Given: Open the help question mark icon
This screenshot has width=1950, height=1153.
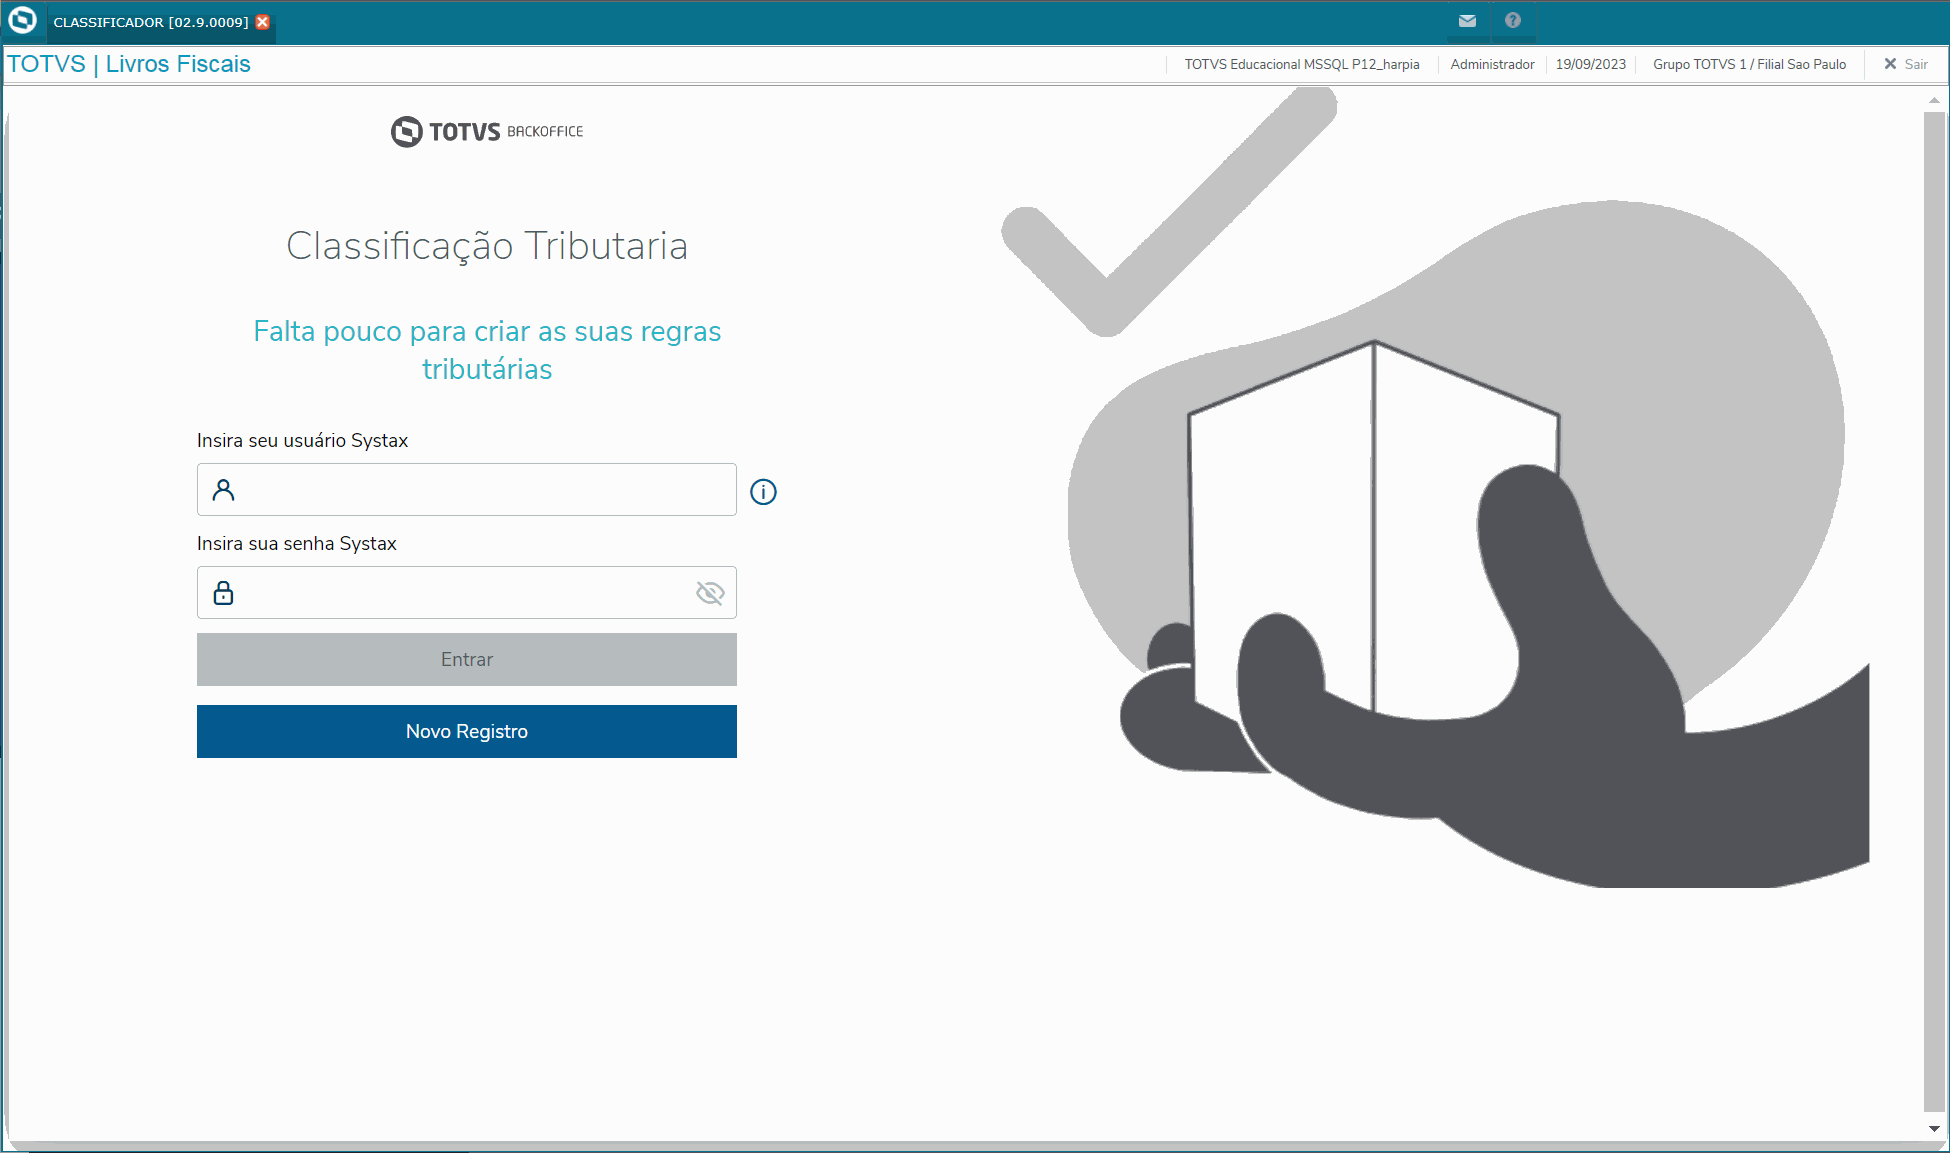Looking at the screenshot, I should pos(1512,21).
